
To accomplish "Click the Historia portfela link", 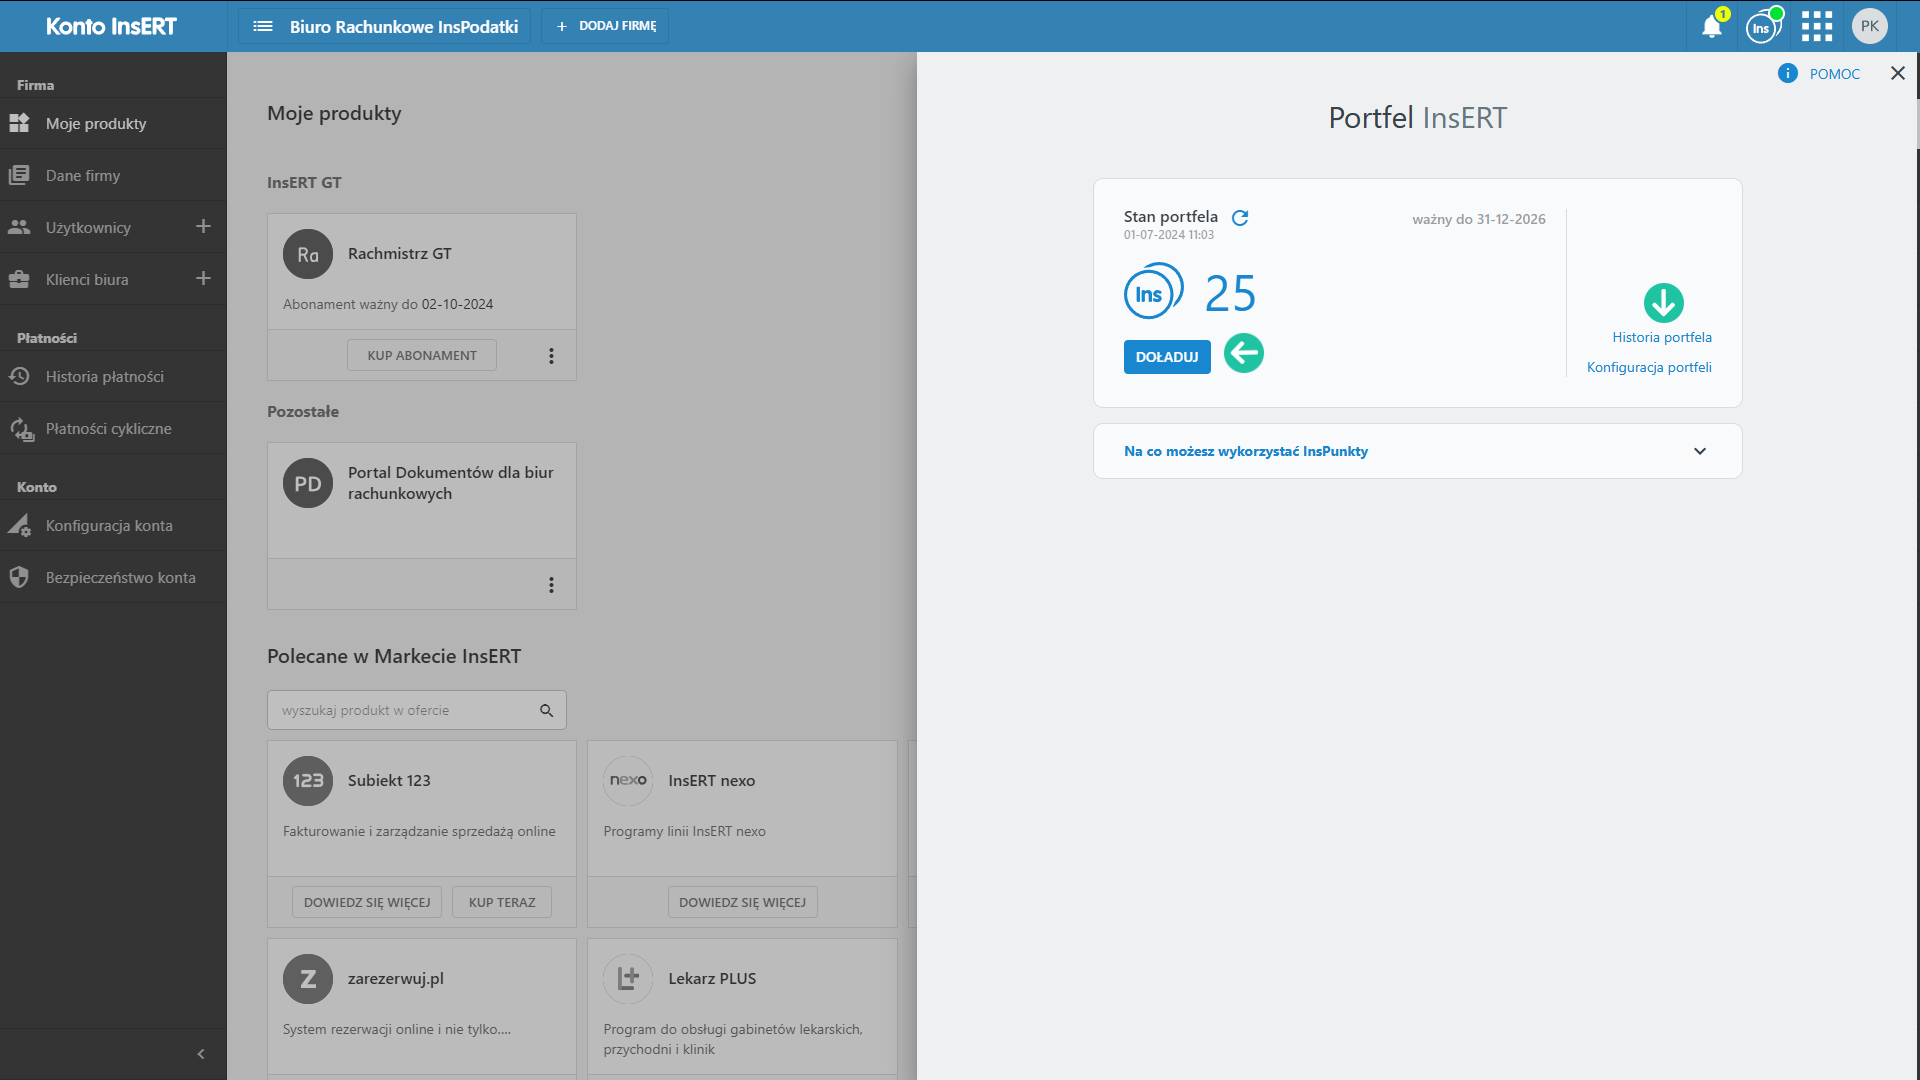I will coord(1661,337).
